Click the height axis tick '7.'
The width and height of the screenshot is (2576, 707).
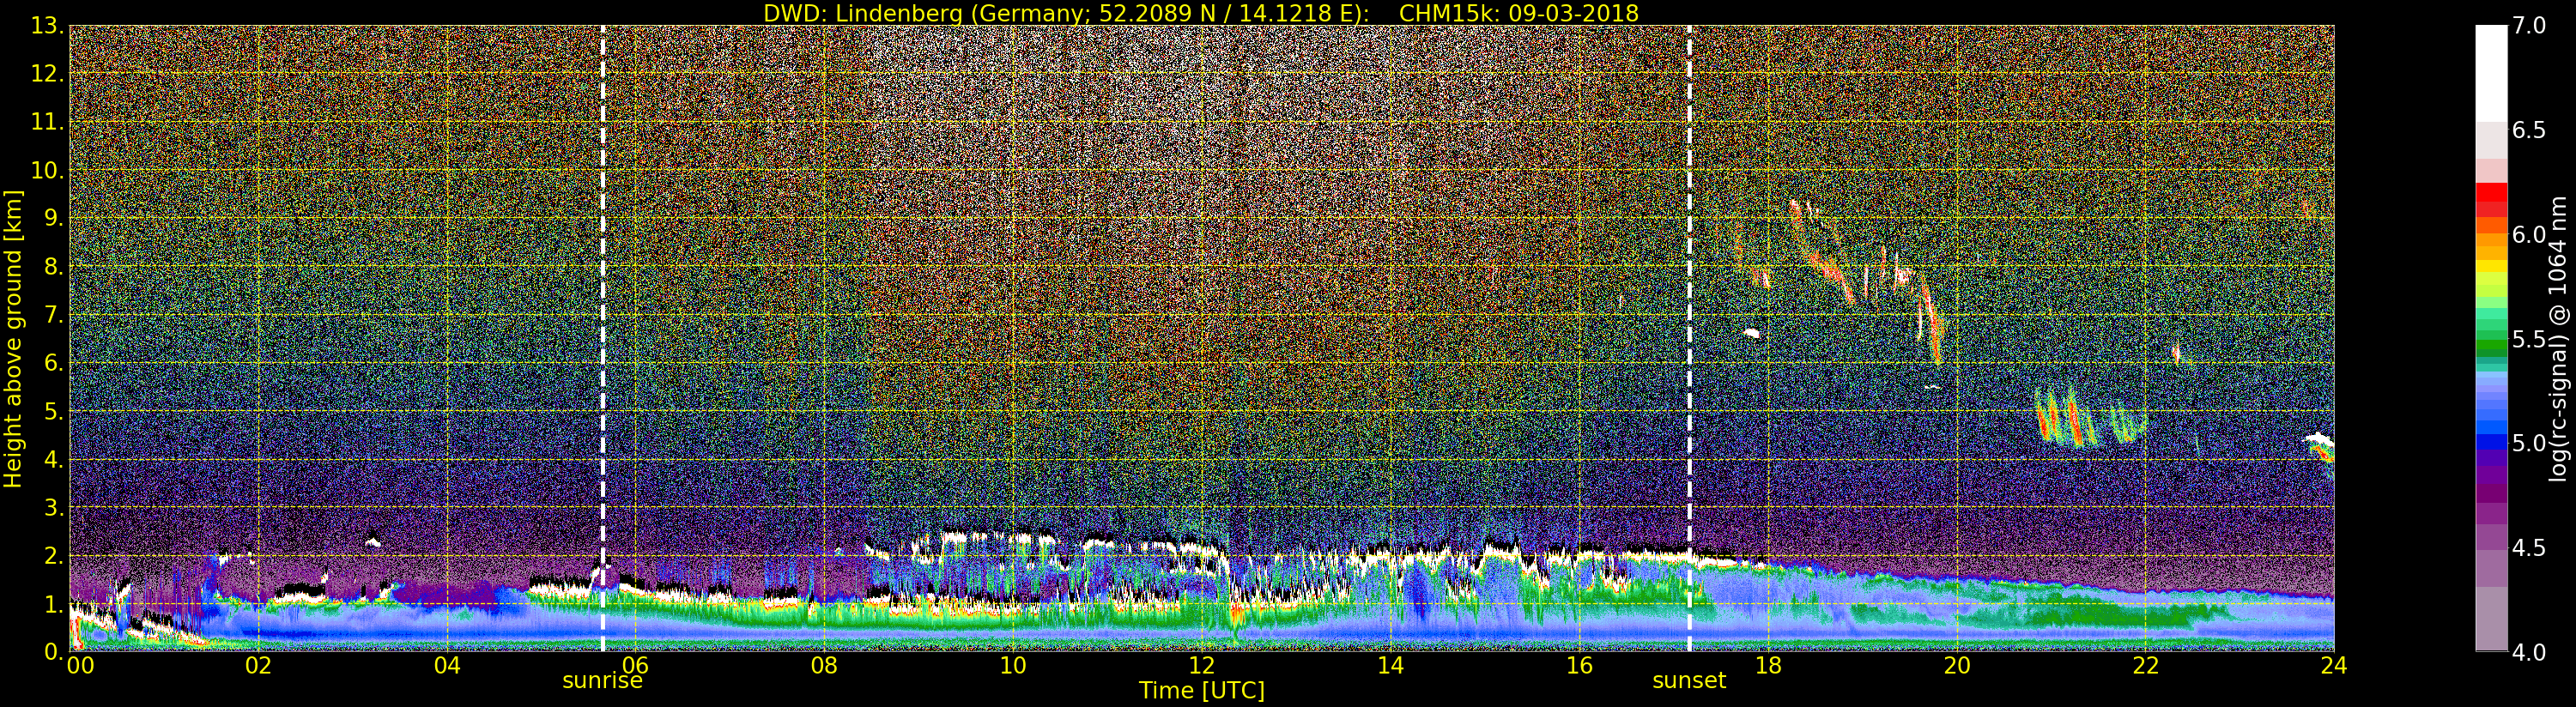(54, 316)
